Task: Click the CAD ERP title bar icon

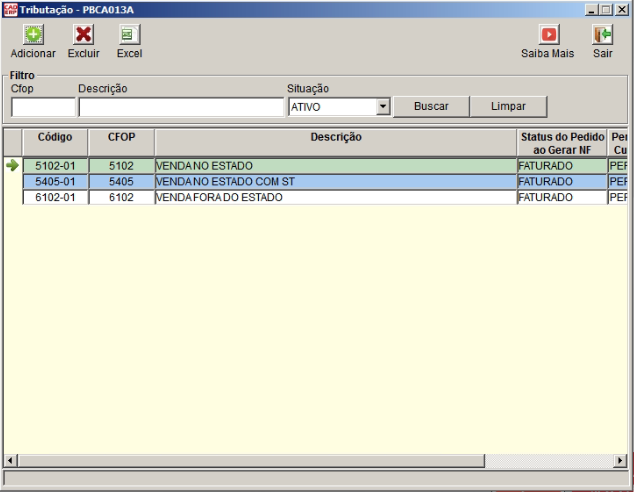Action: [x=10, y=10]
